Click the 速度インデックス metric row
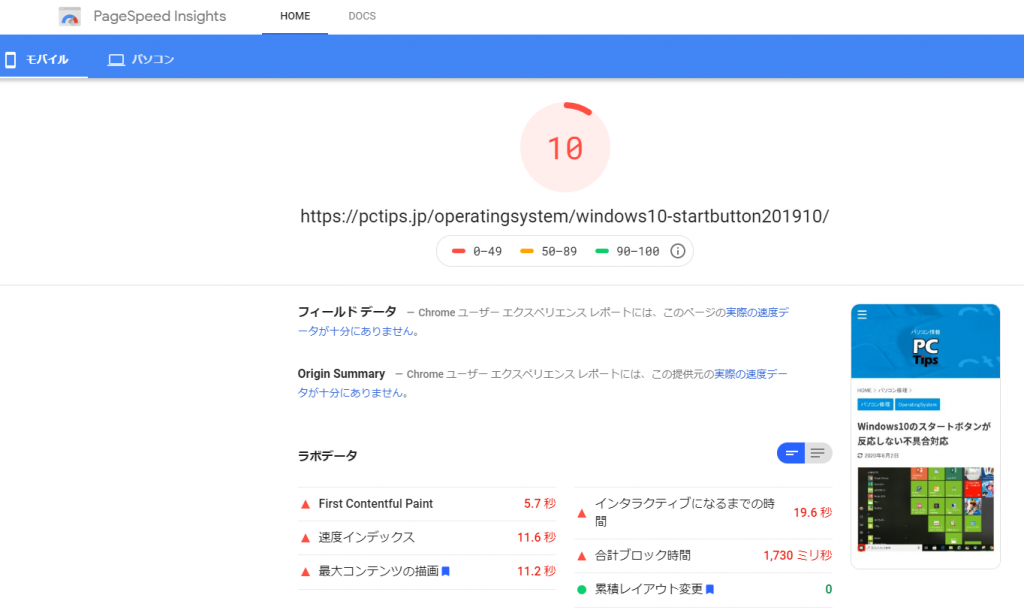The image size is (1024, 616). (x=427, y=538)
